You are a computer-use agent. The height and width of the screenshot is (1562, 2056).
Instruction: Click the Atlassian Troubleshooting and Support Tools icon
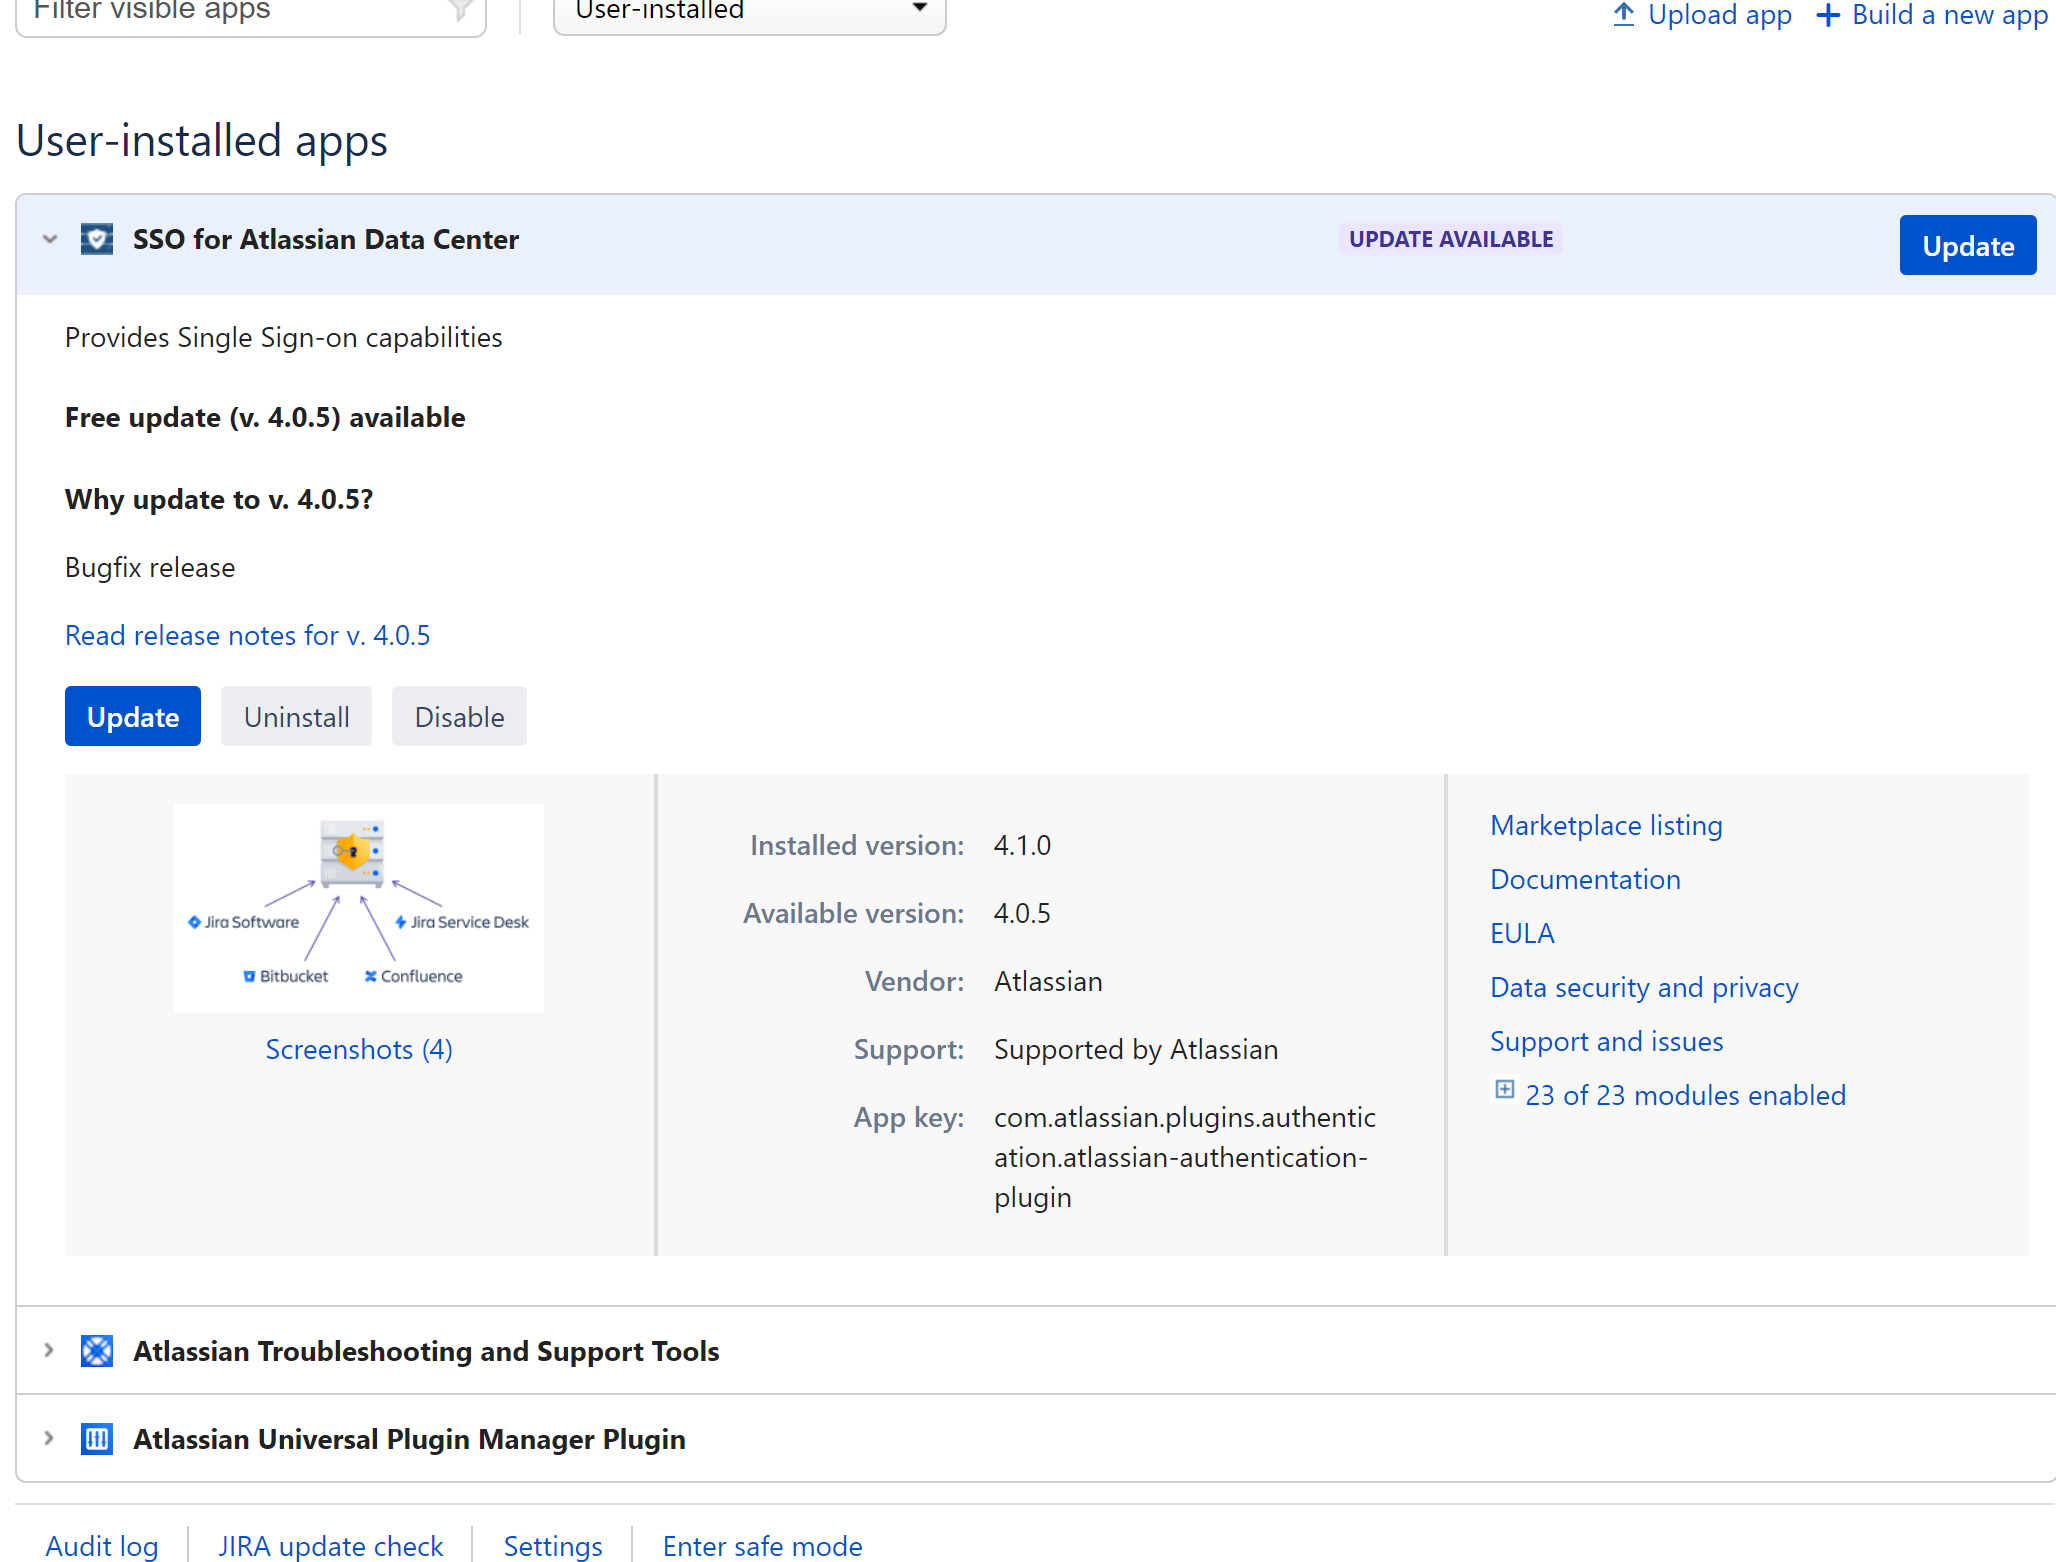[x=97, y=1351]
